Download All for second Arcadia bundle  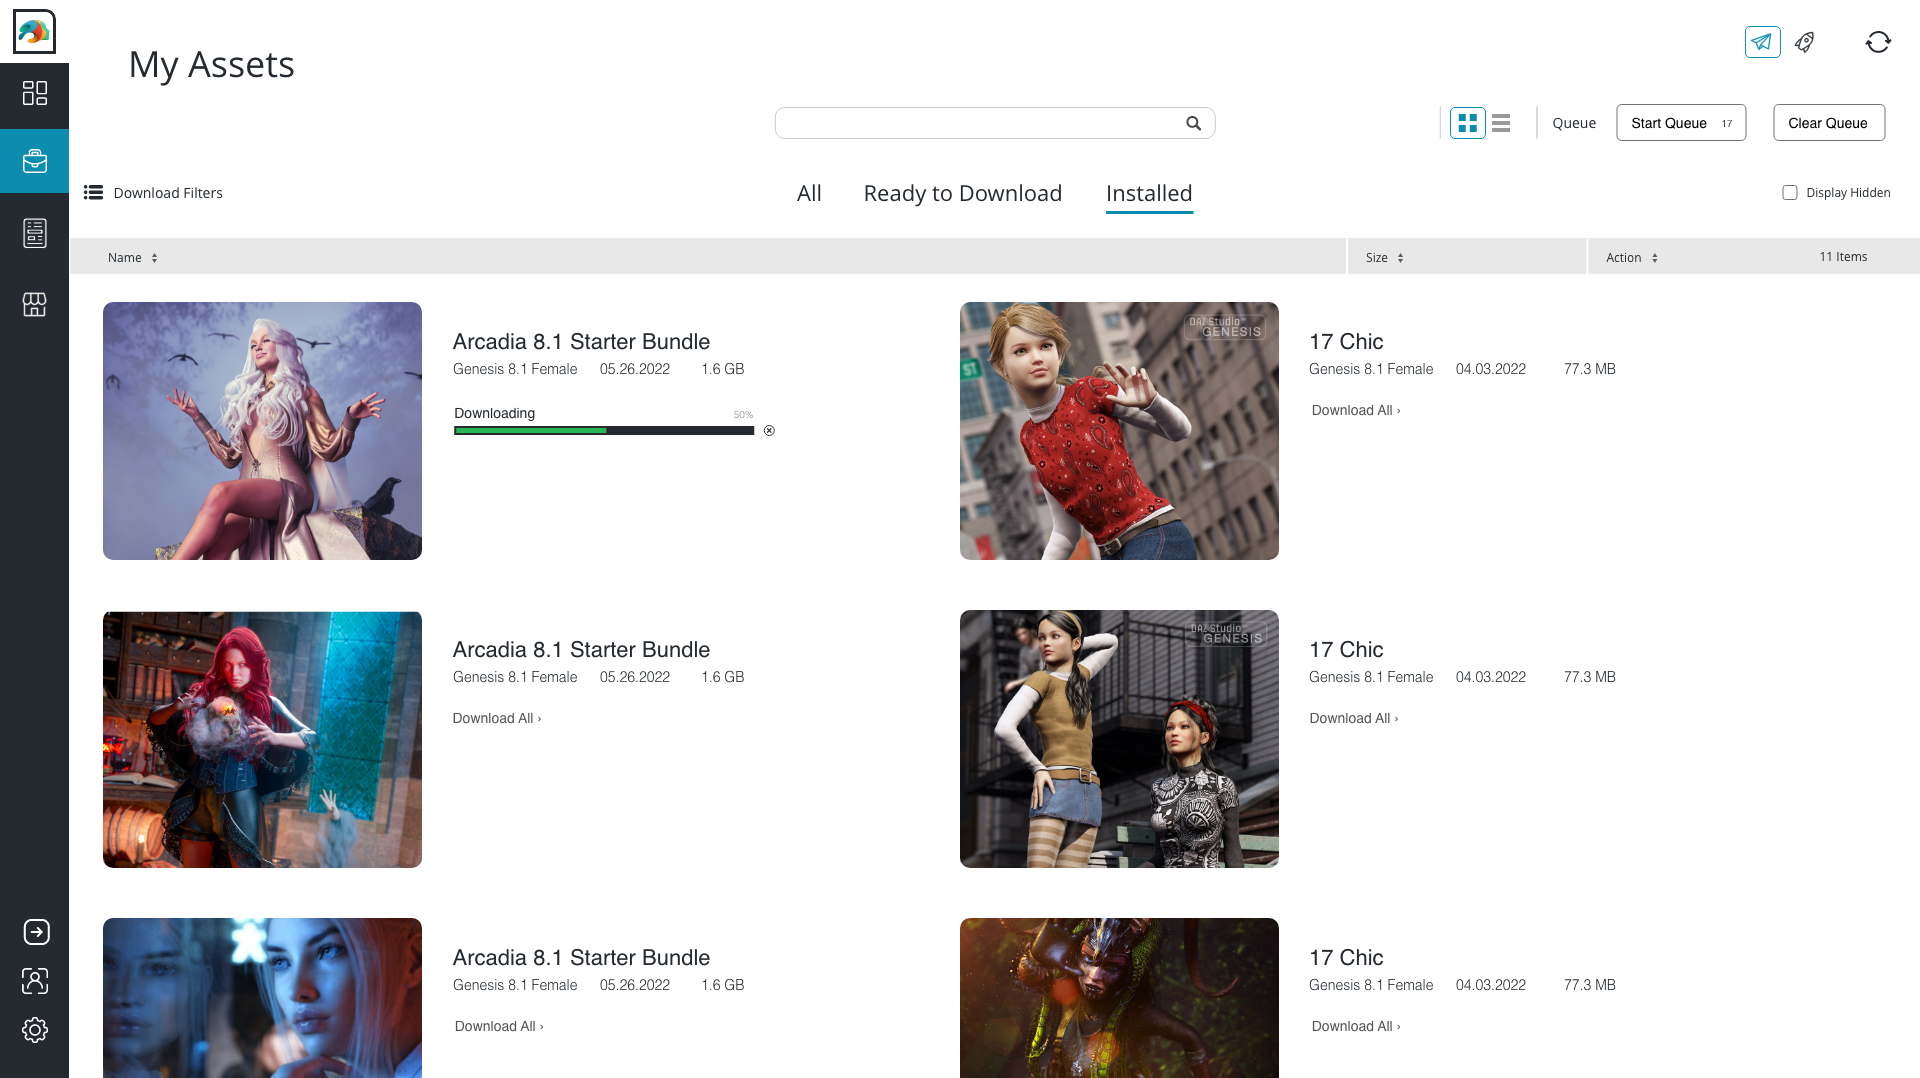click(x=497, y=718)
